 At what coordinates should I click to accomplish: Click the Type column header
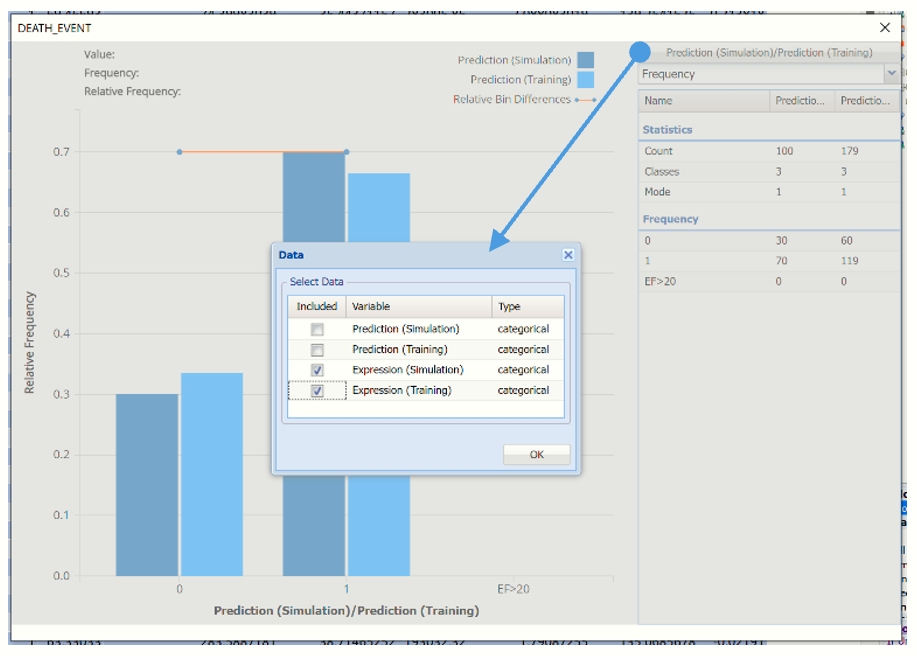pyautogui.click(x=527, y=307)
